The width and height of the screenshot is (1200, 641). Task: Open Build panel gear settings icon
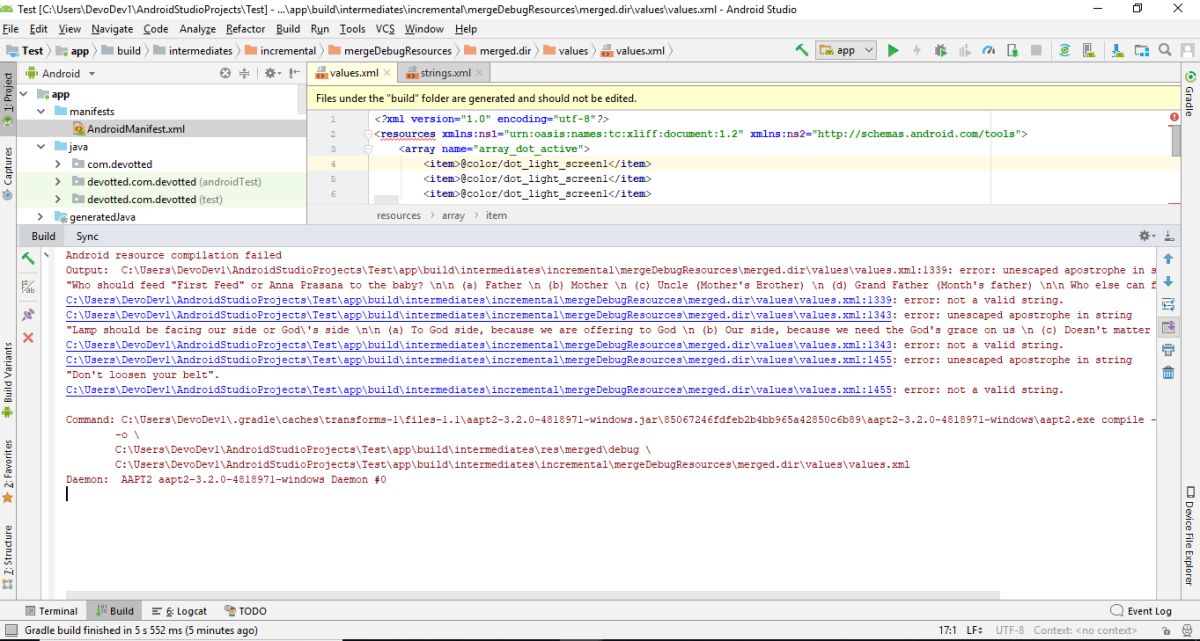point(1146,236)
